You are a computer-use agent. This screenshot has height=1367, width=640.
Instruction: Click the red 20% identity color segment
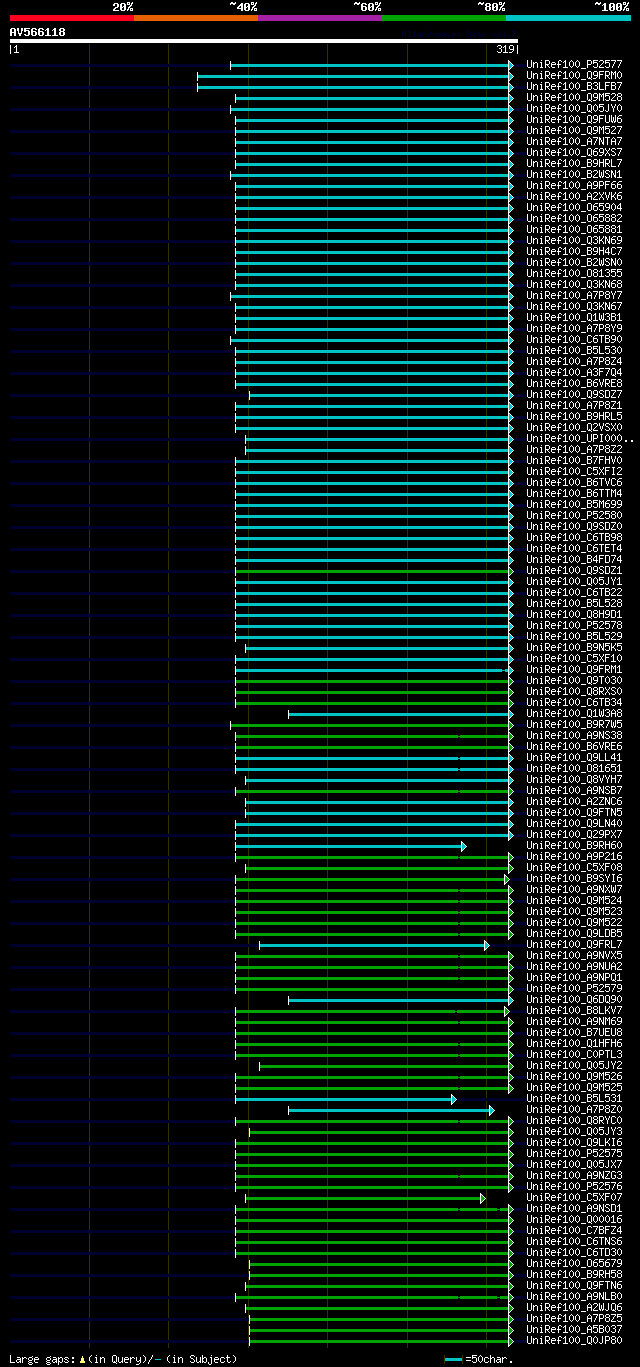coord(71,18)
